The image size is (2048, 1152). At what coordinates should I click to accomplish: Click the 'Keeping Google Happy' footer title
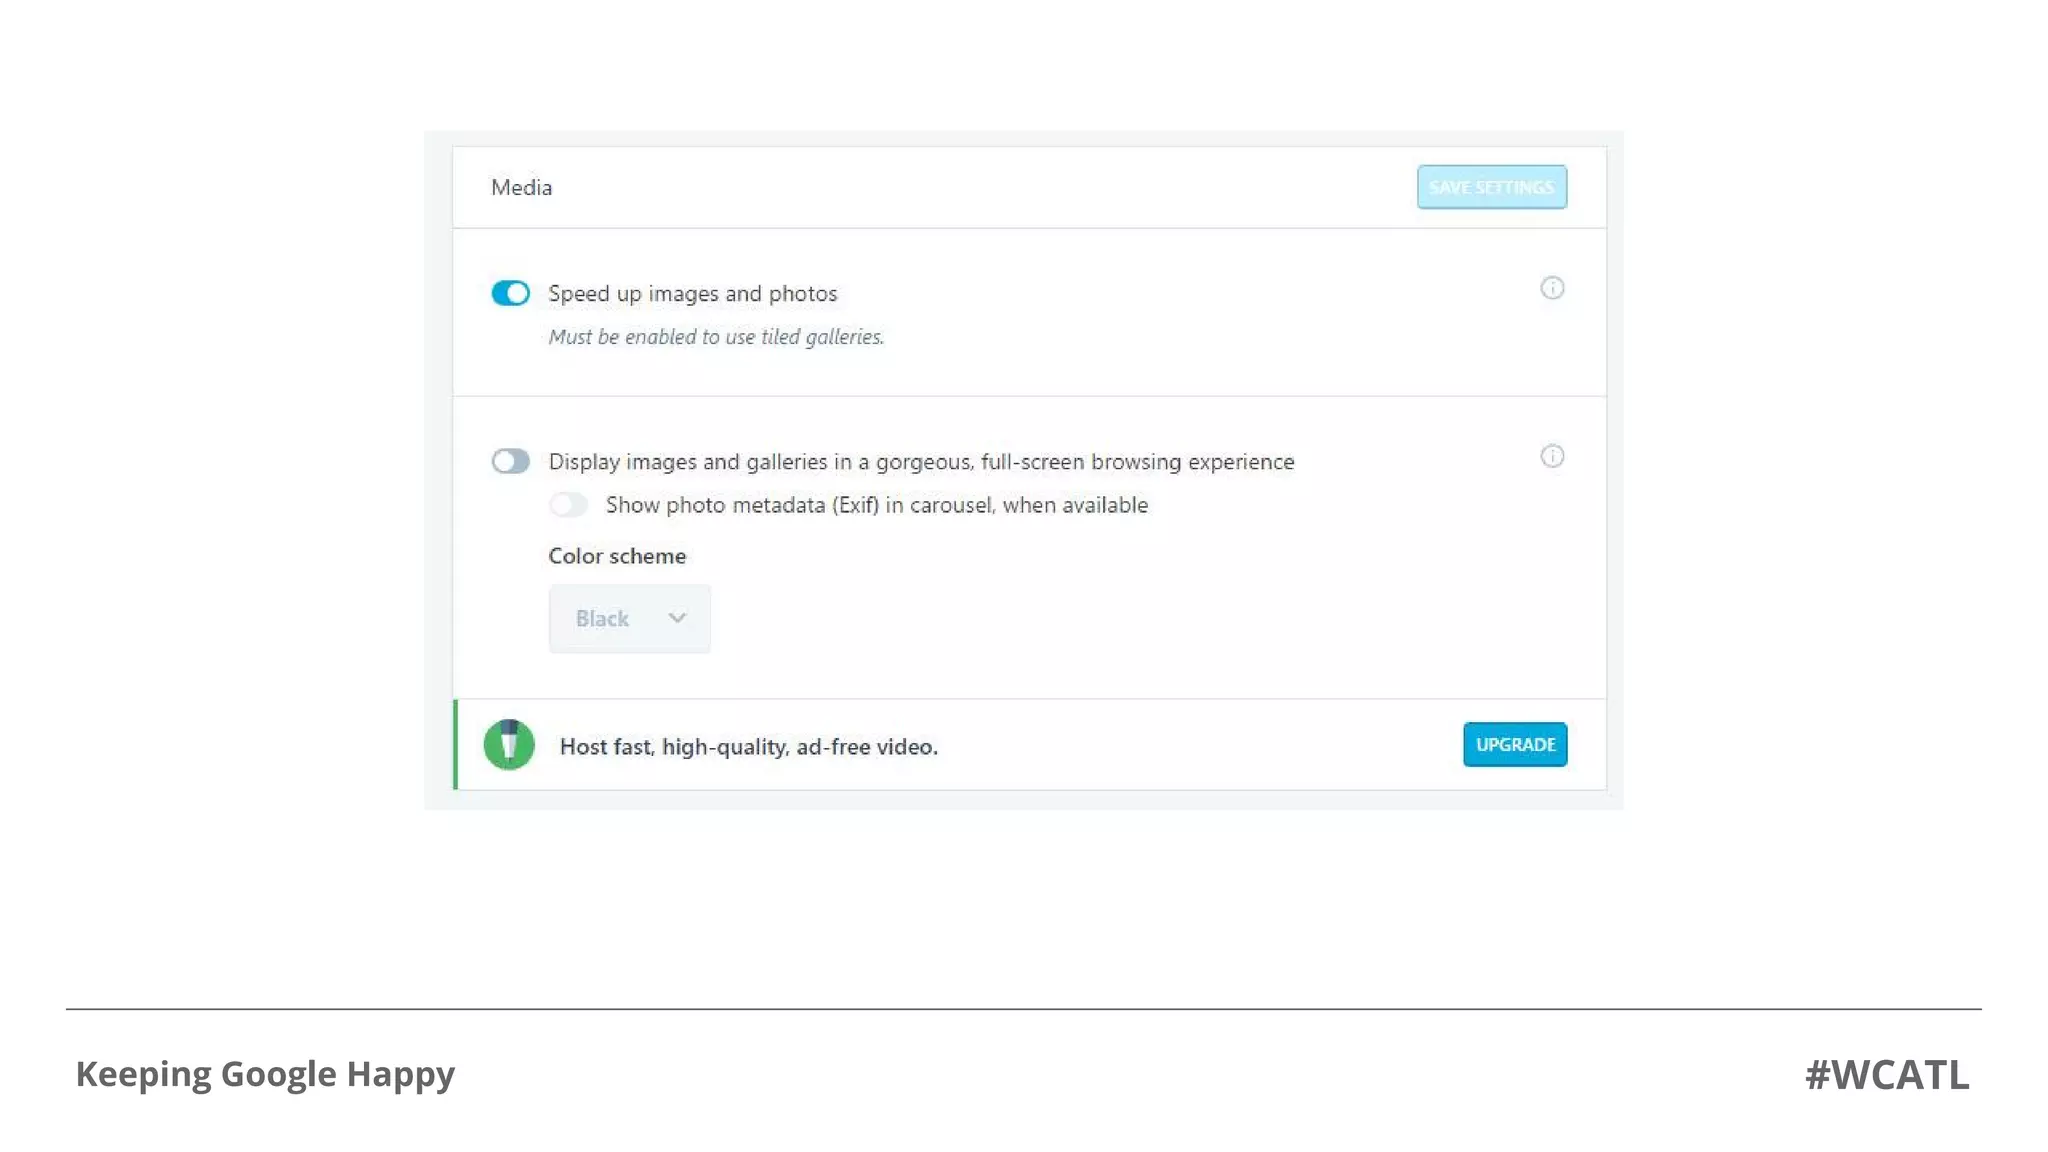(265, 1074)
